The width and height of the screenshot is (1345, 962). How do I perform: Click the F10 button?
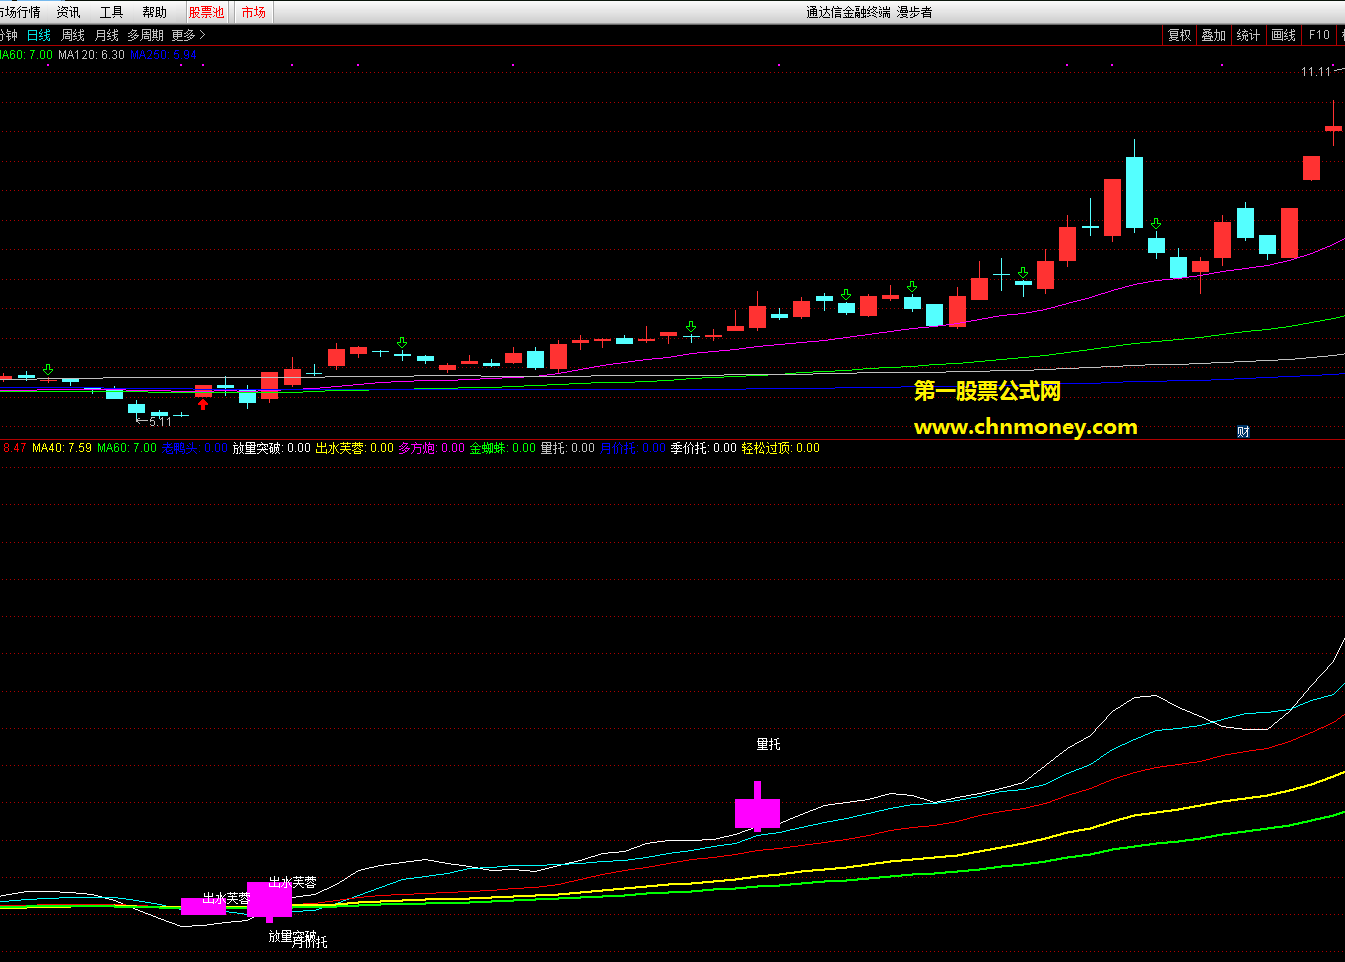1319,35
